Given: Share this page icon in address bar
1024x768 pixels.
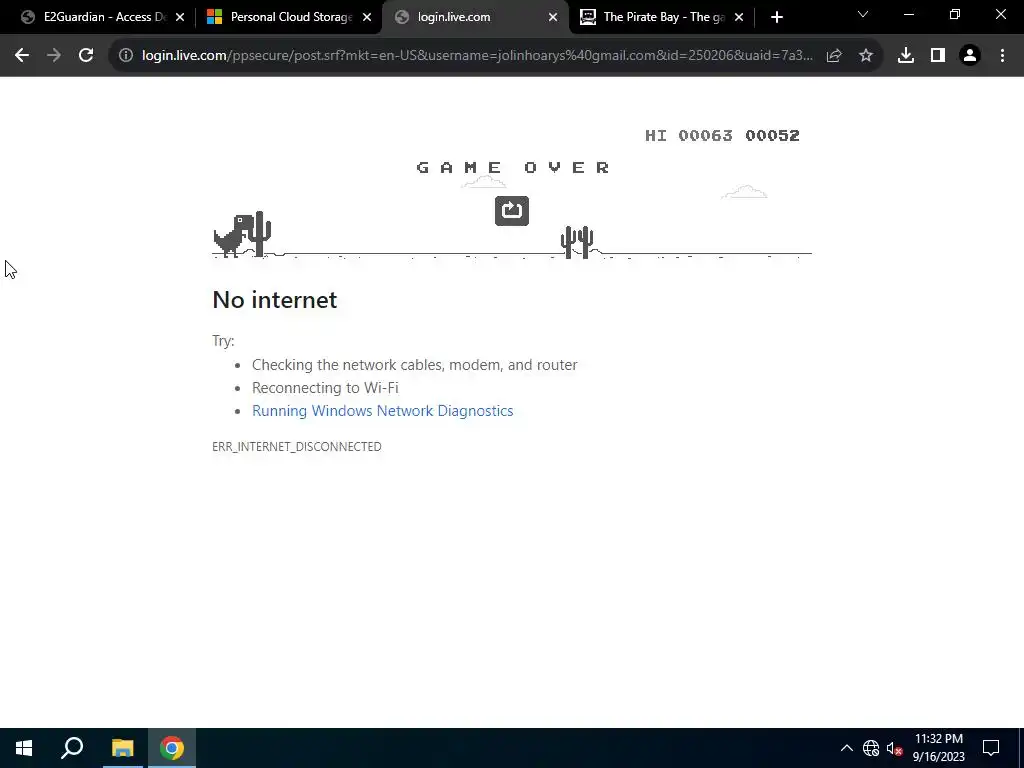Looking at the screenshot, I should (834, 56).
